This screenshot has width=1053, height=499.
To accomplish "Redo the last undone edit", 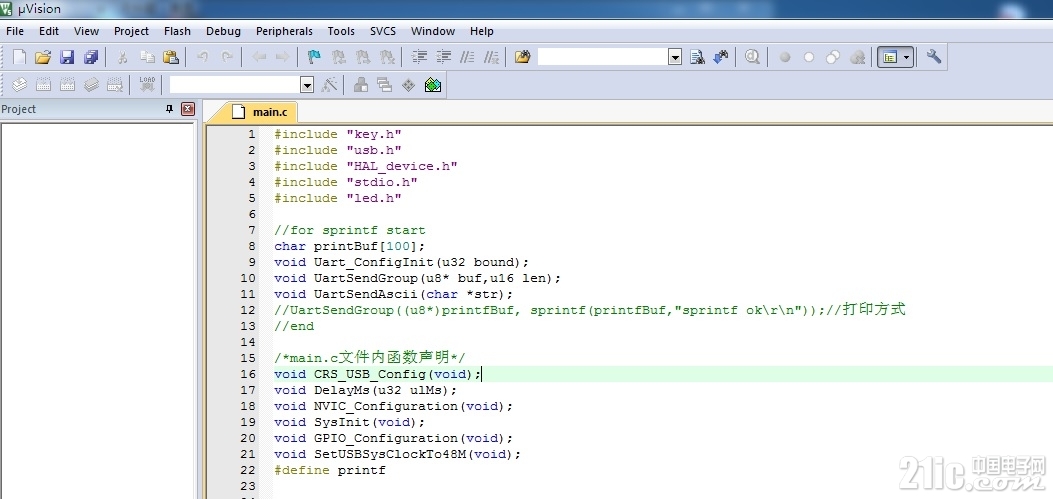I will 227,57.
